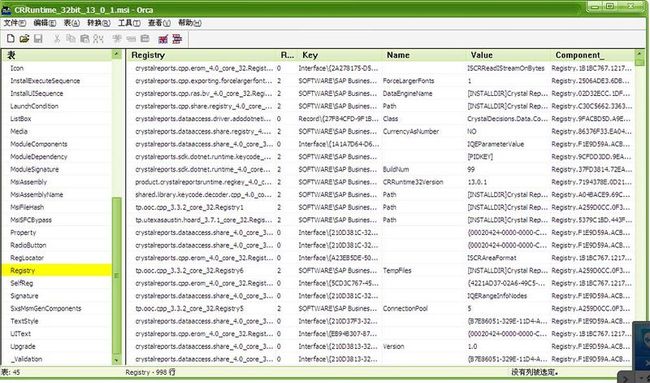Select the ListBox table
The image size is (650, 383).
click(x=21, y=119)
